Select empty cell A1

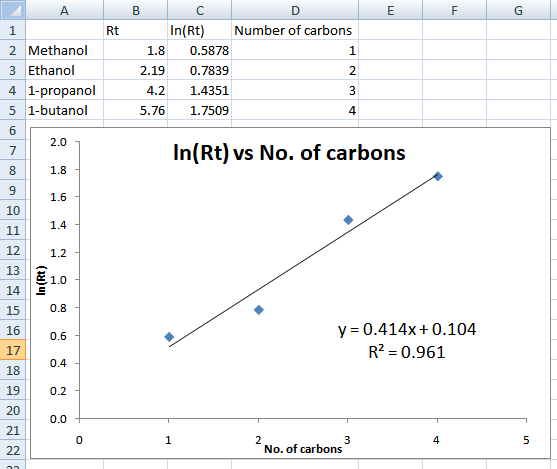(64, 30)
